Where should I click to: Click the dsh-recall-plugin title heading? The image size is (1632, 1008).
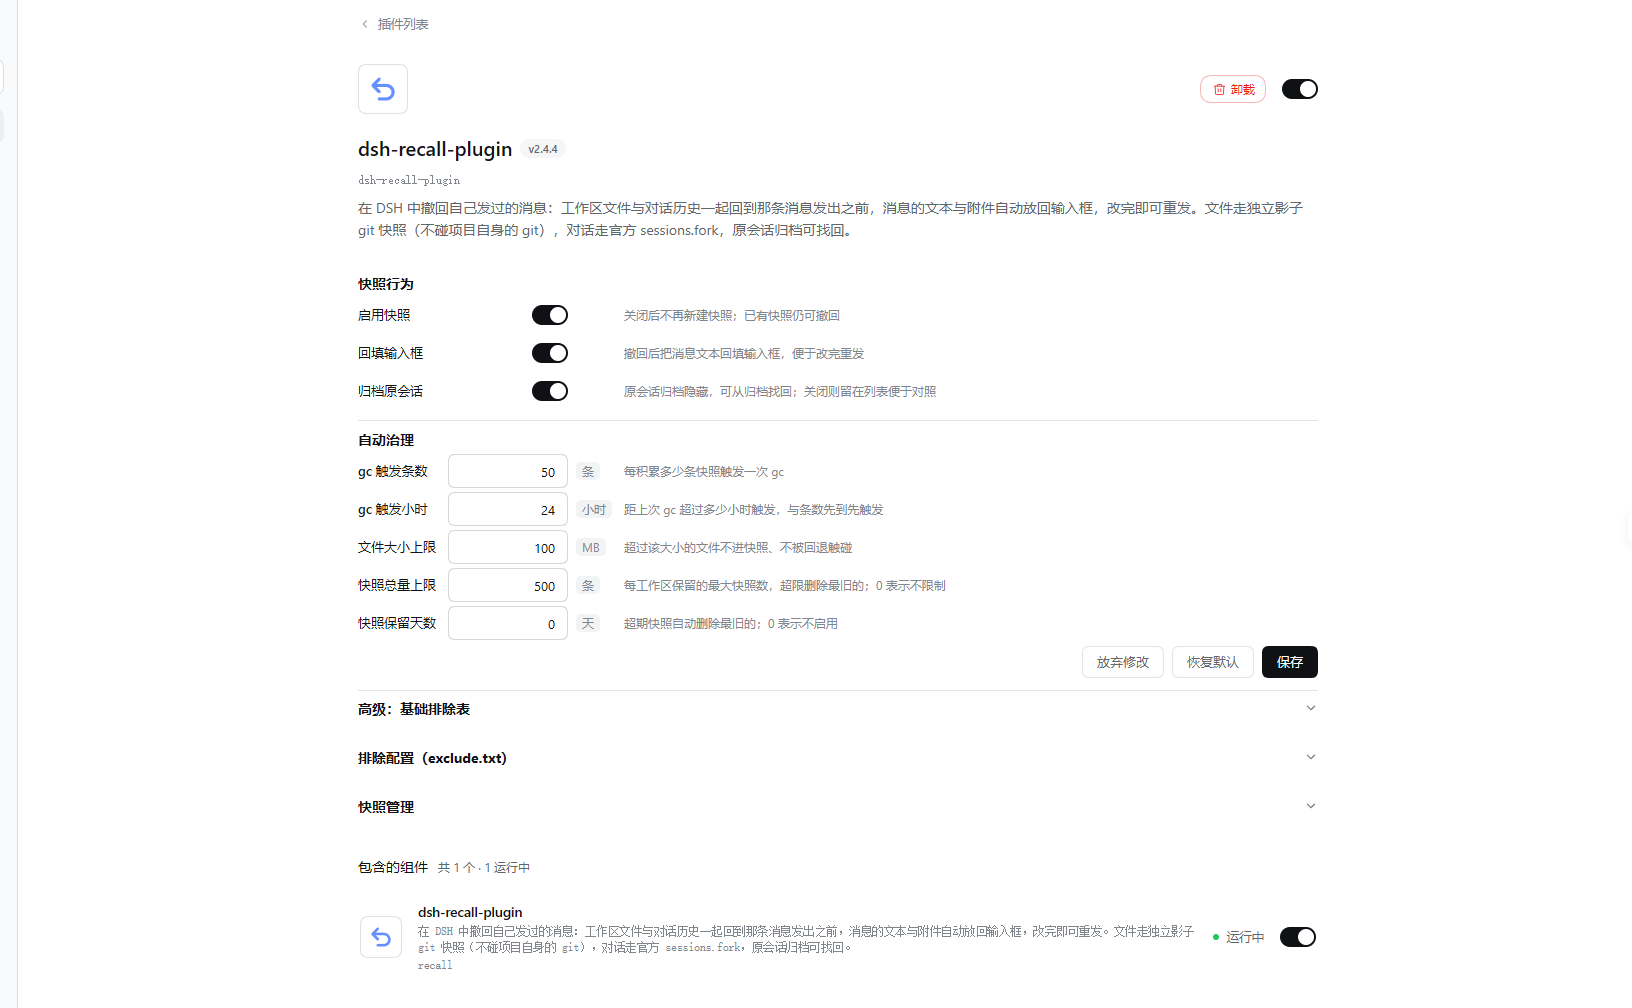(x=435, y=149)
